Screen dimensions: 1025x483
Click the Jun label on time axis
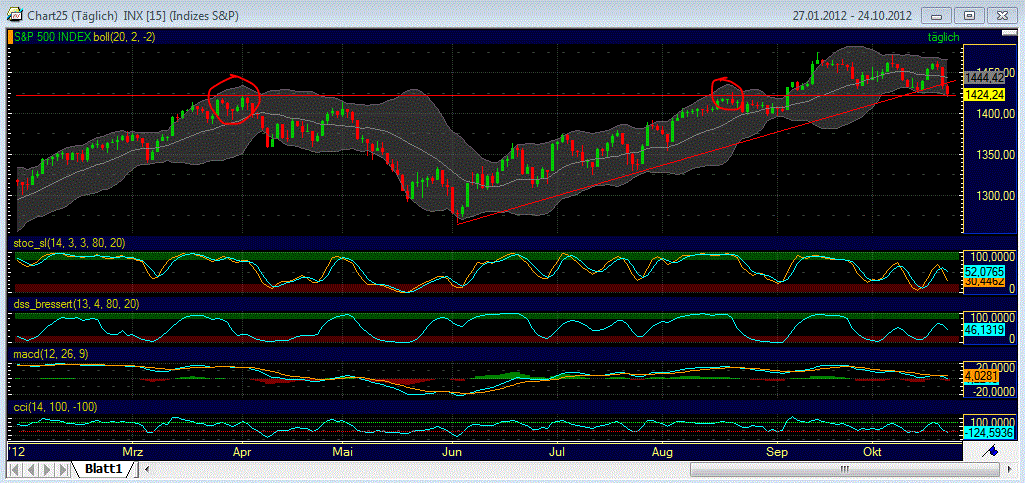[452, 452]
